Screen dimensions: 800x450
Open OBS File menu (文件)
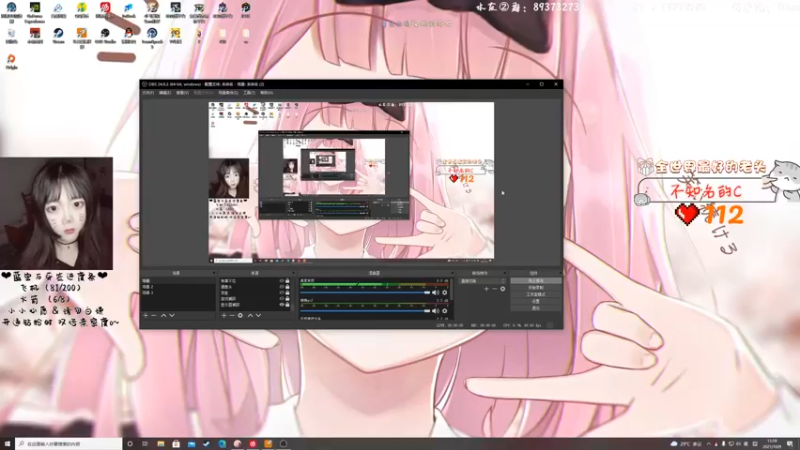click(148, 93)
